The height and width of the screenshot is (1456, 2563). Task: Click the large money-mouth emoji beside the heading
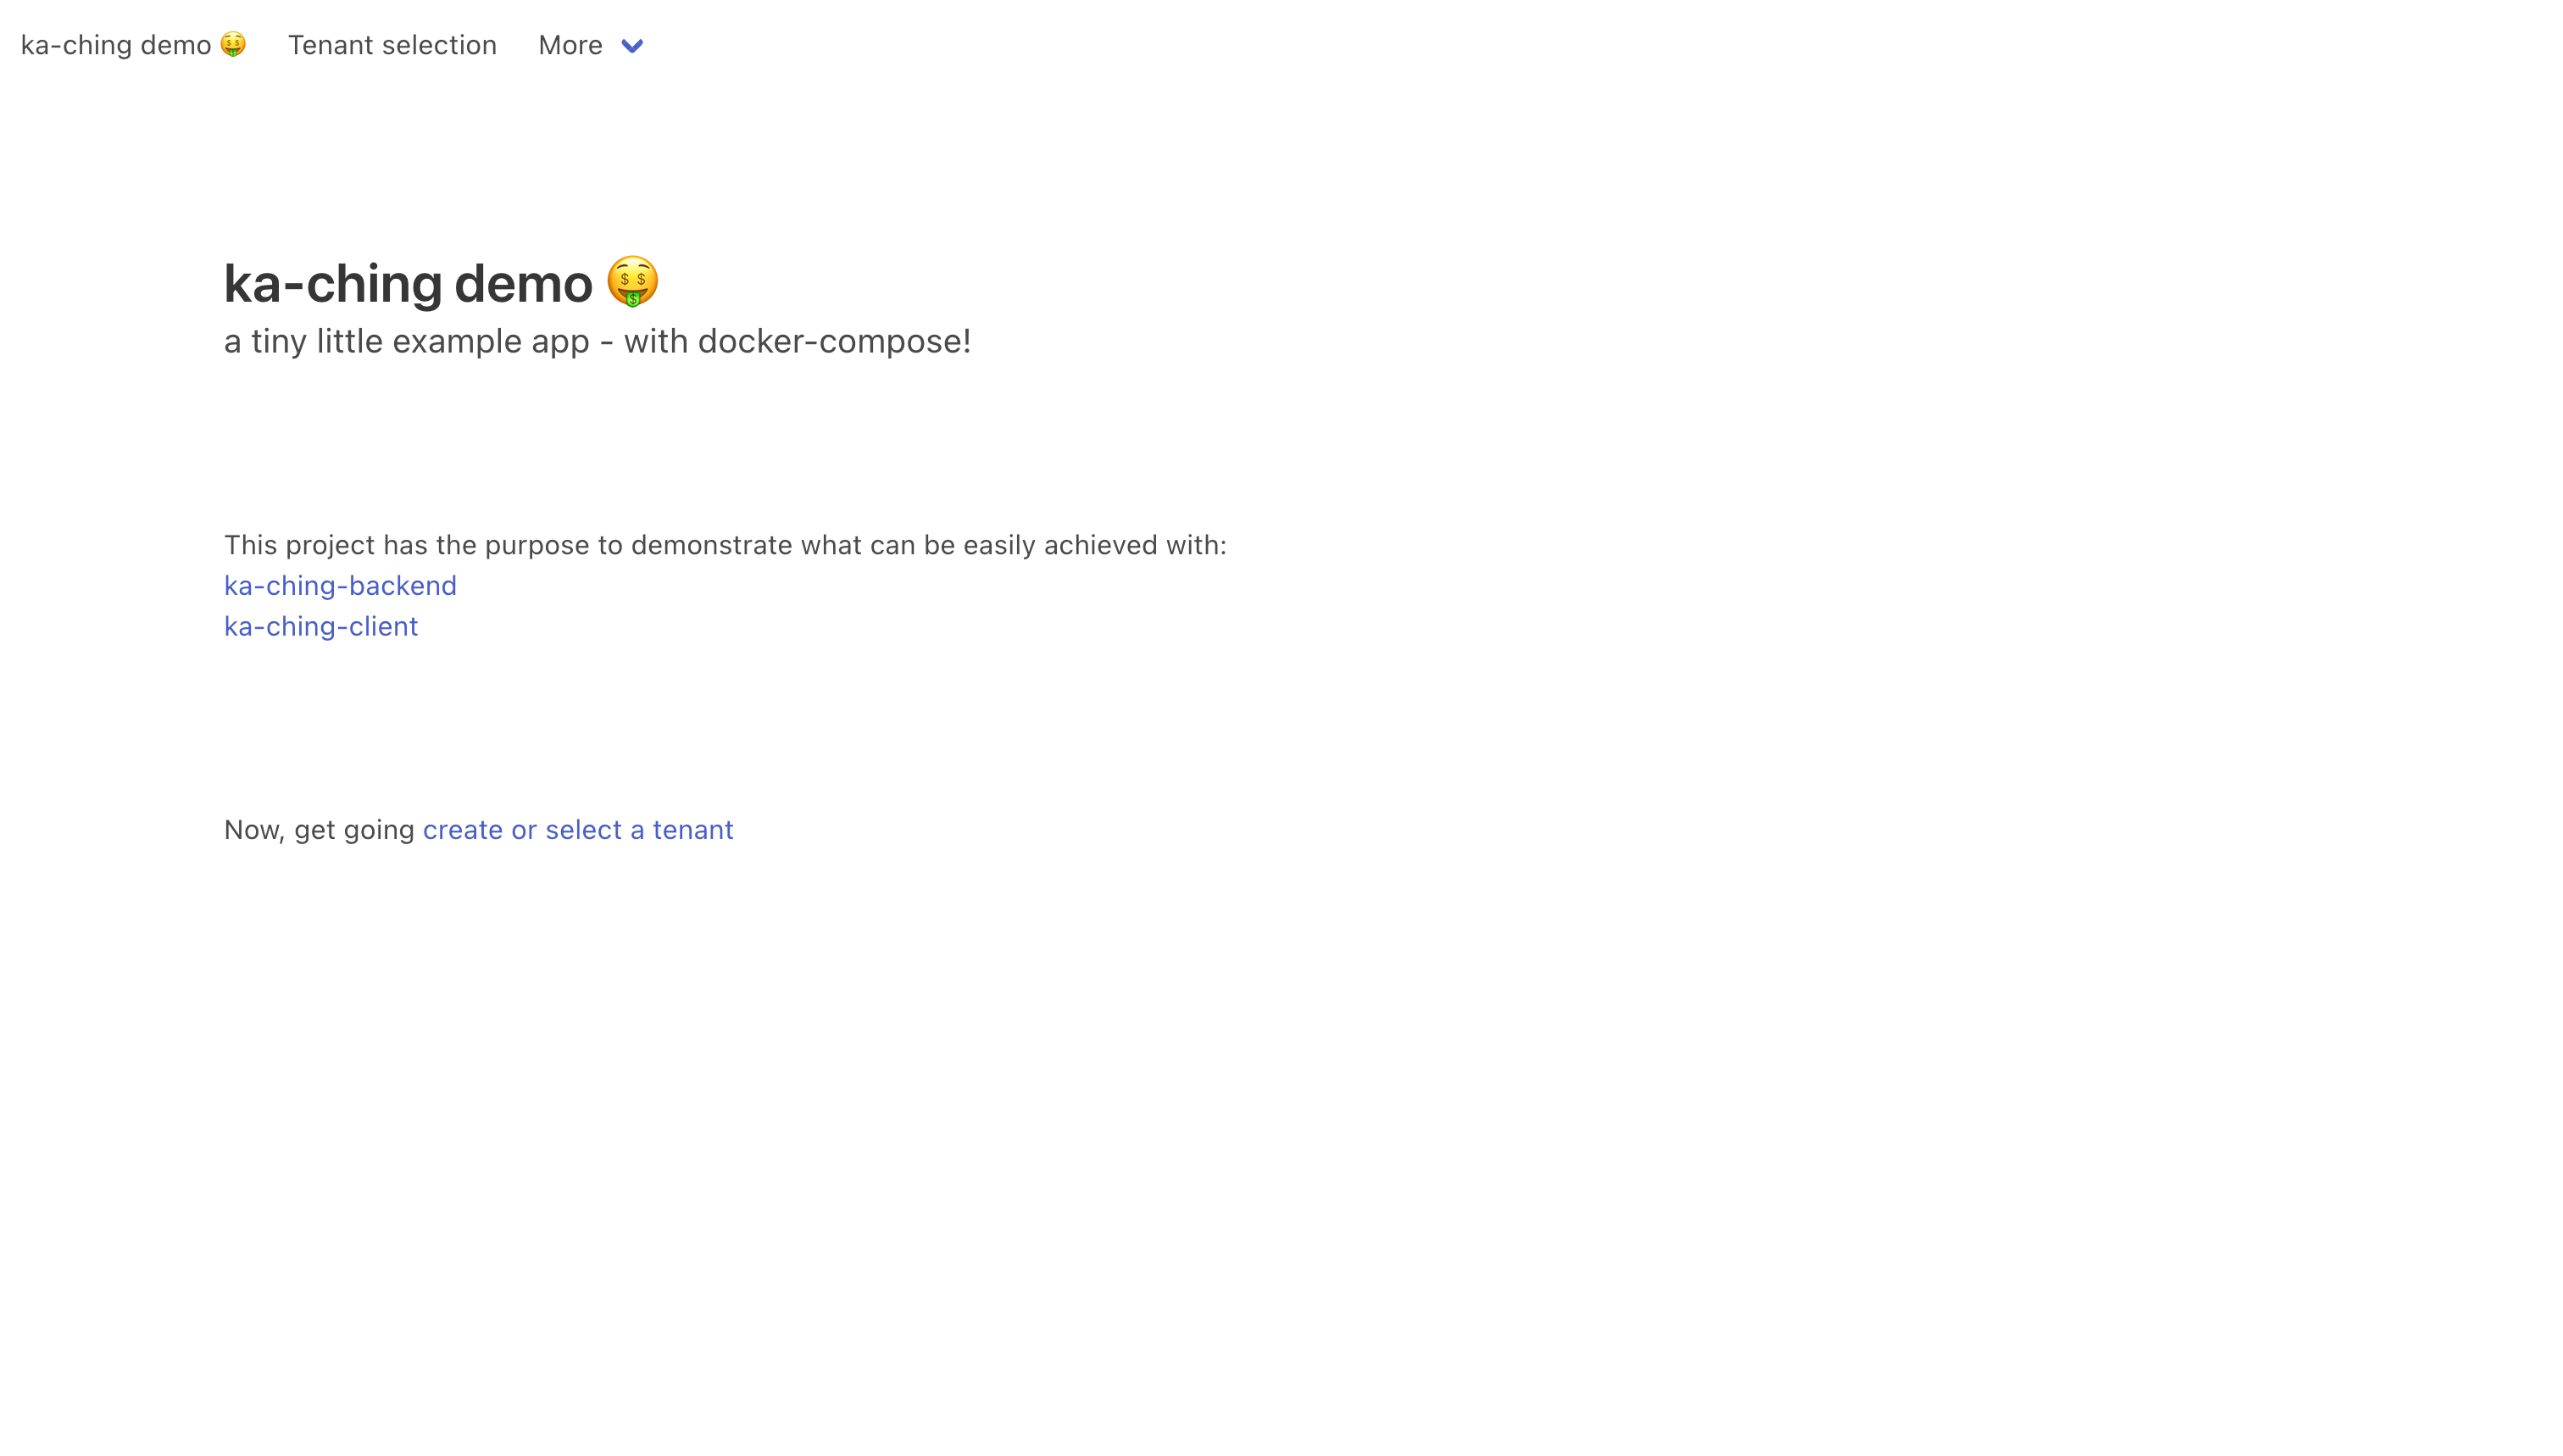(x=632, y=282)
